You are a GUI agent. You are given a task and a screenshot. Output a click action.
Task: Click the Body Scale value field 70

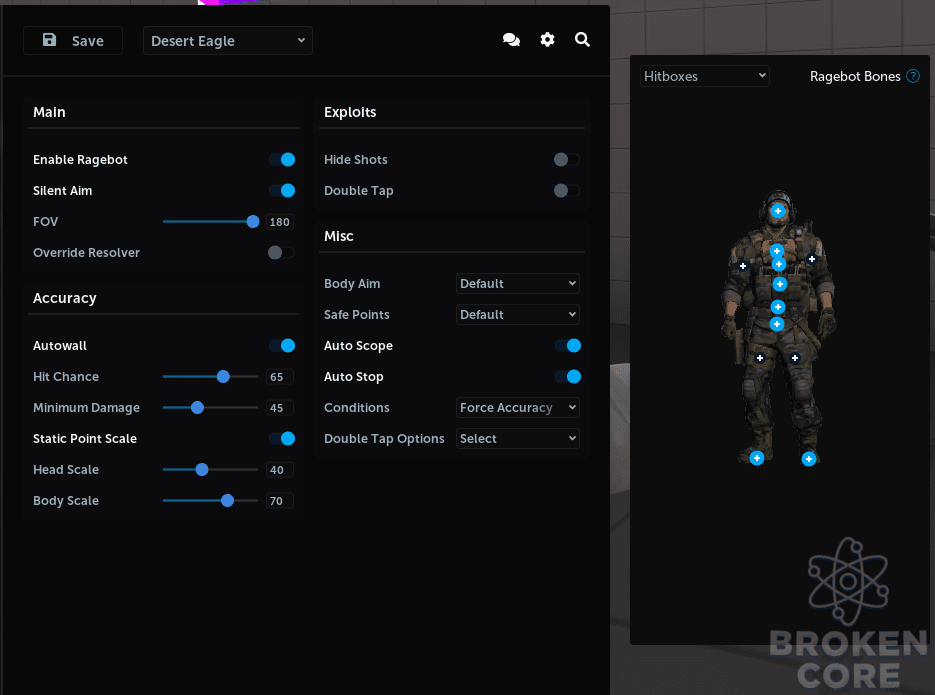(x=280, y=501)
